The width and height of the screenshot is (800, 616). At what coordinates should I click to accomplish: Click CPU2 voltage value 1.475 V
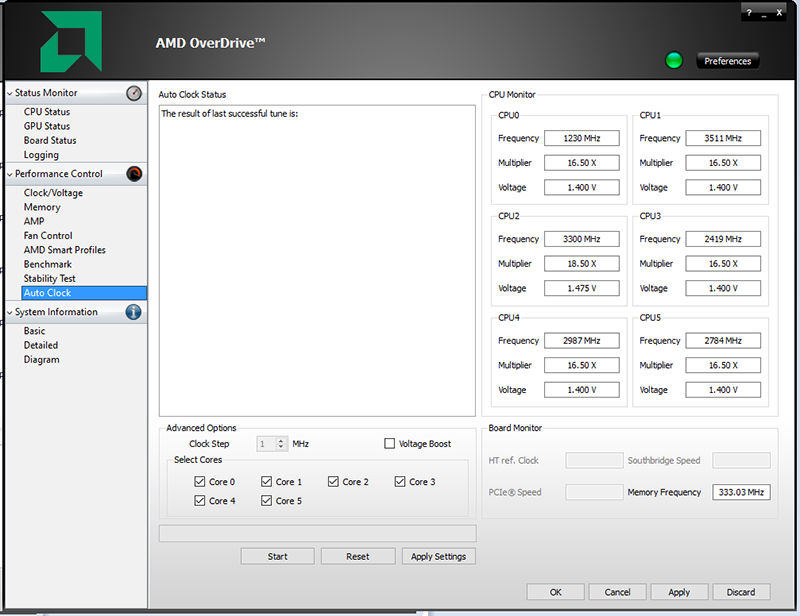(582, 288)
